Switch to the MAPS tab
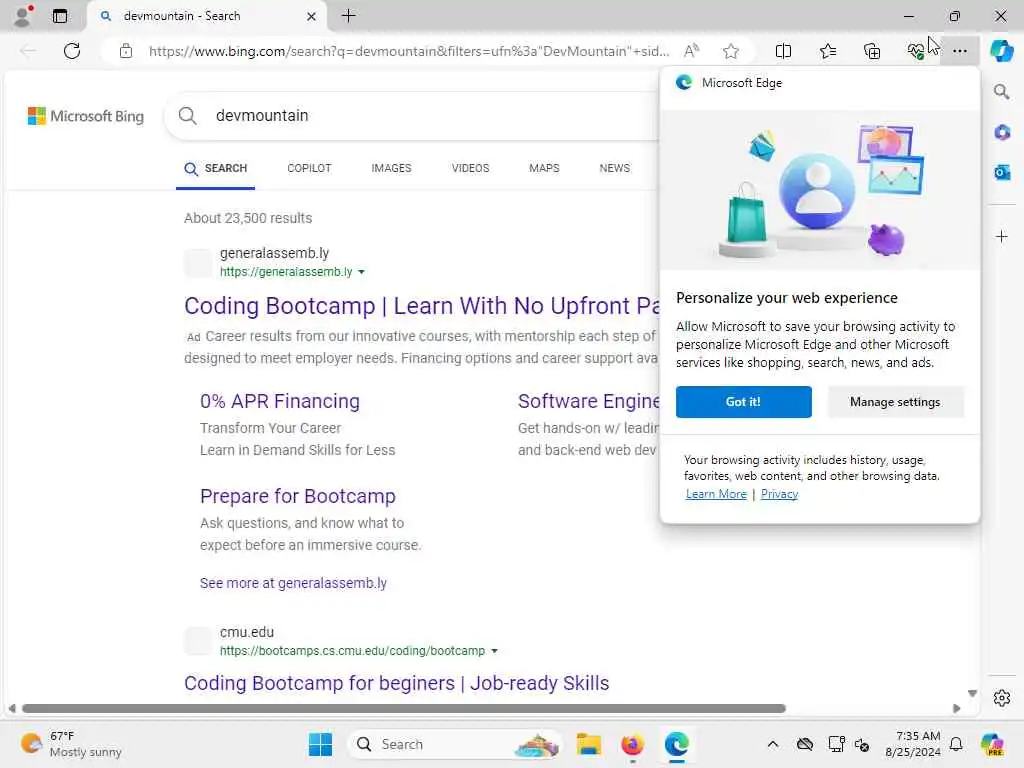Viewport: 1024px width, 768px height. 544,168
